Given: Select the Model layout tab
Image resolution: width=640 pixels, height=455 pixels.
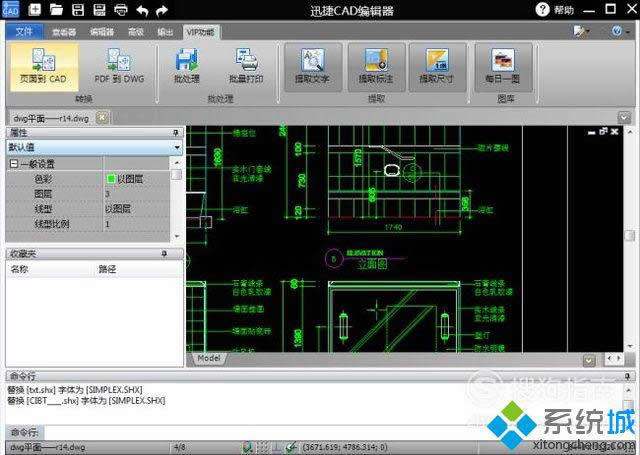Looking at the screenshot, I should tap(209, 358).
